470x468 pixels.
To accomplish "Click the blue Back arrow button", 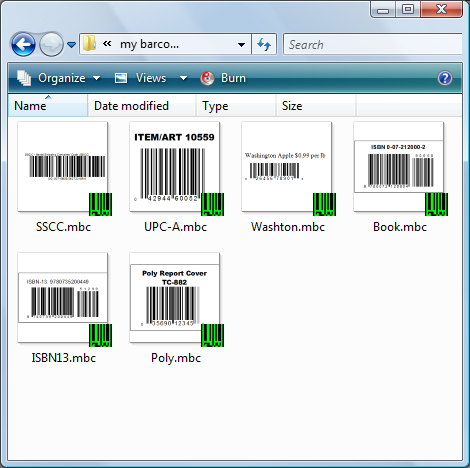I will coord(23,44).
